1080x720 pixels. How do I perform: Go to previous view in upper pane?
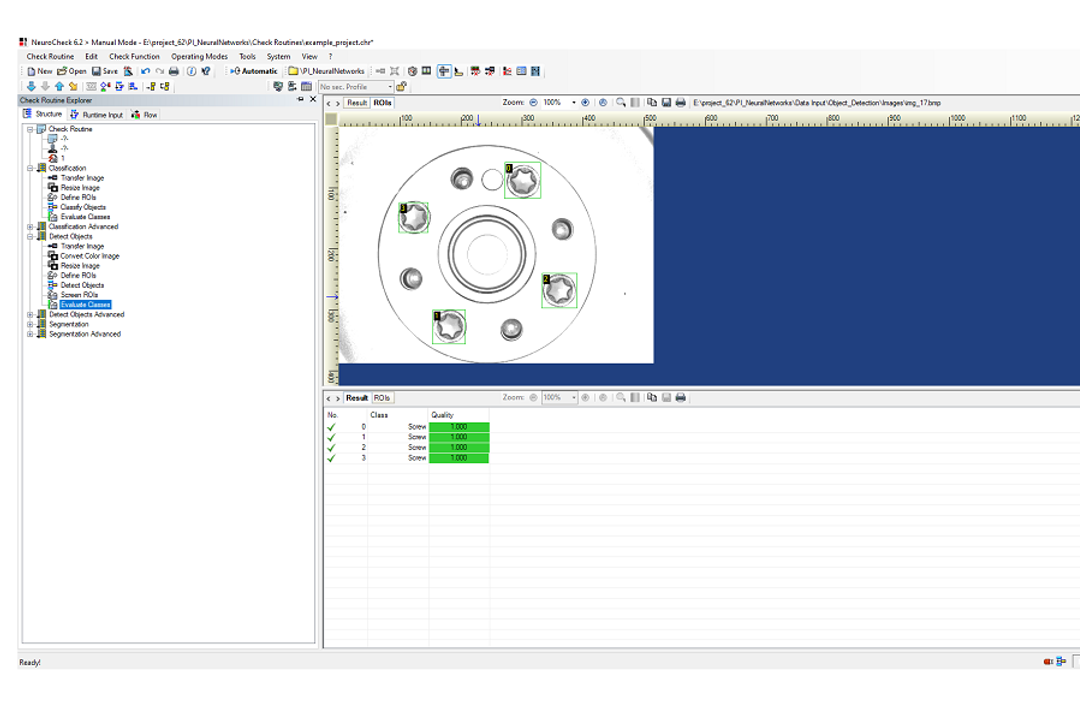(x=329, y=103)
